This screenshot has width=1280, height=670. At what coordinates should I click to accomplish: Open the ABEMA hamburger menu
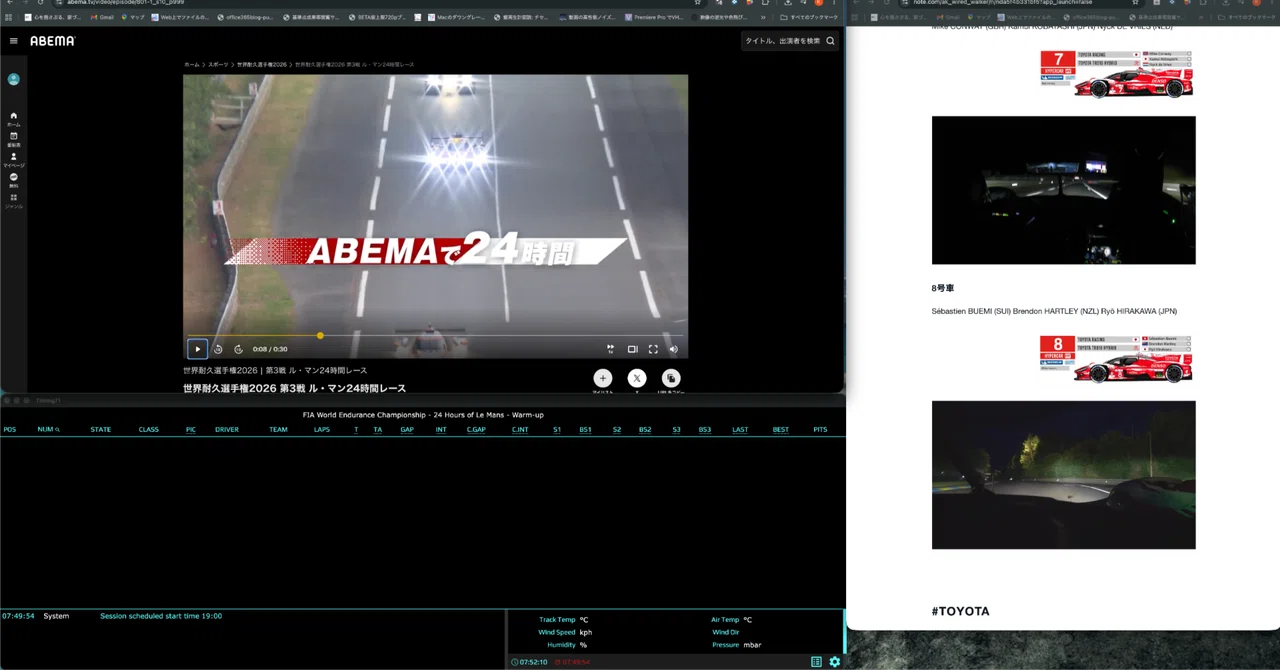[x=14, y=41]
